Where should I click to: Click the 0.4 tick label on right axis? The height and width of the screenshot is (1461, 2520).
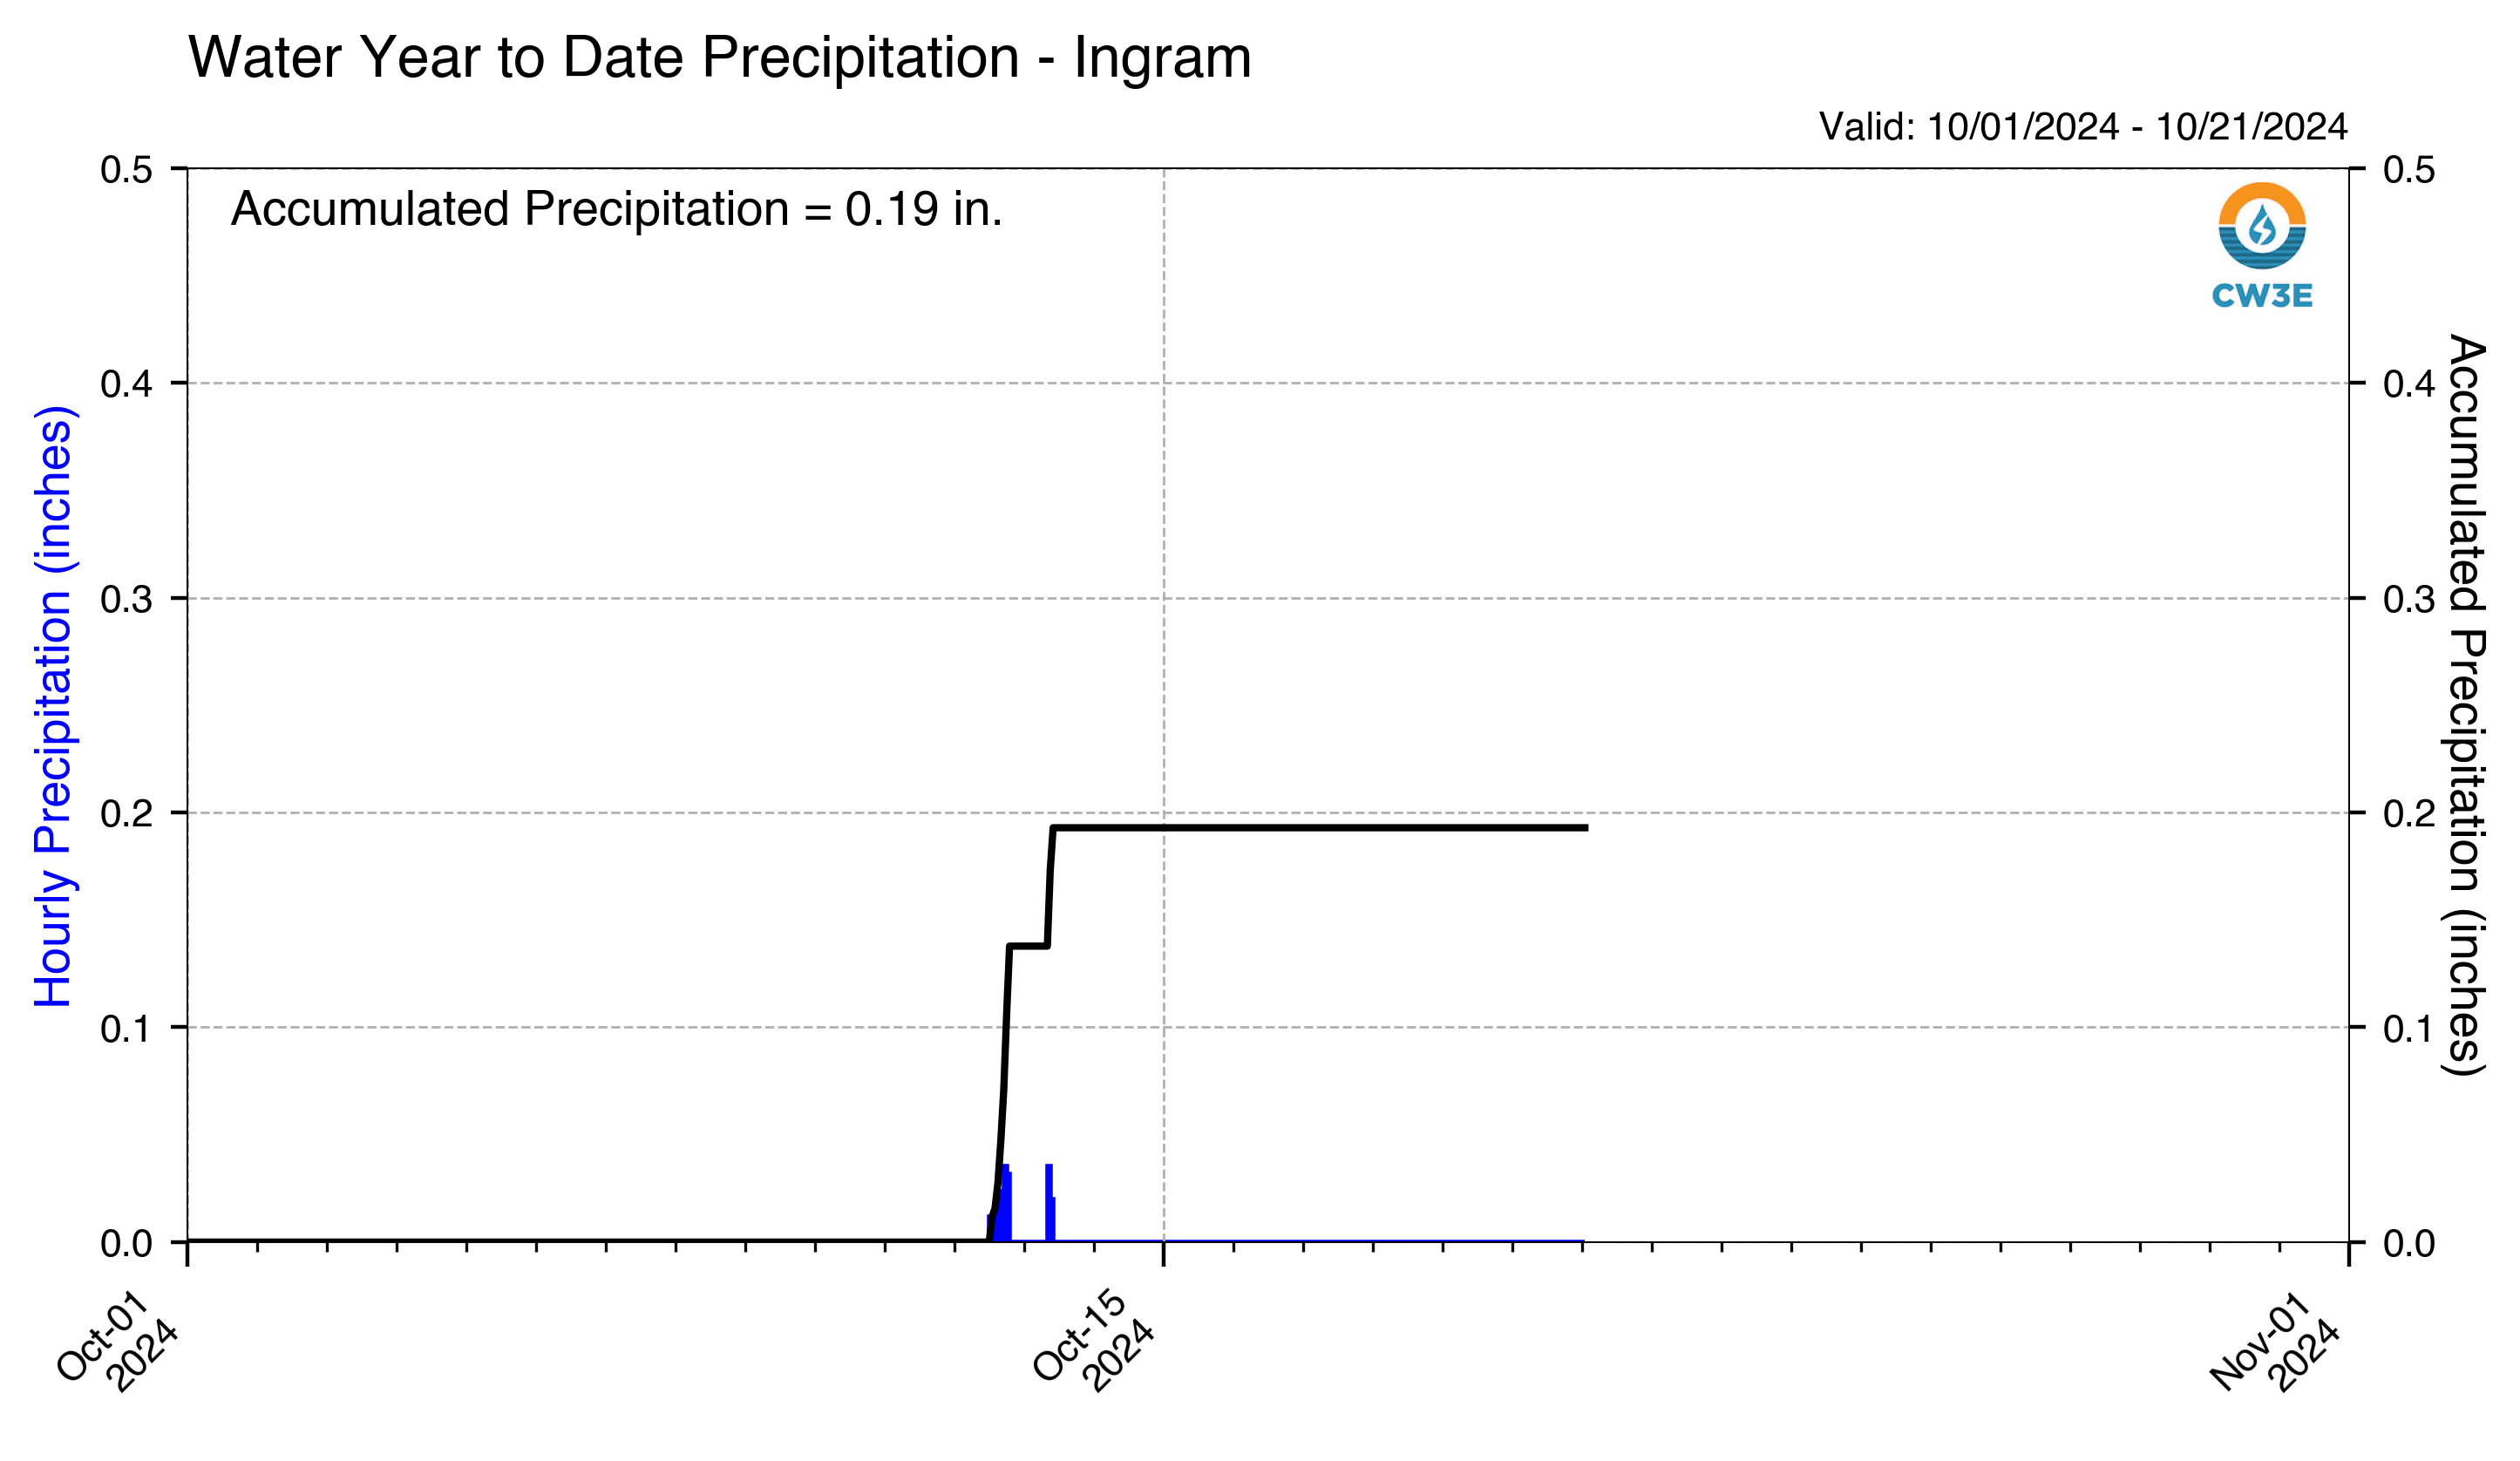tap(2409, 383)
